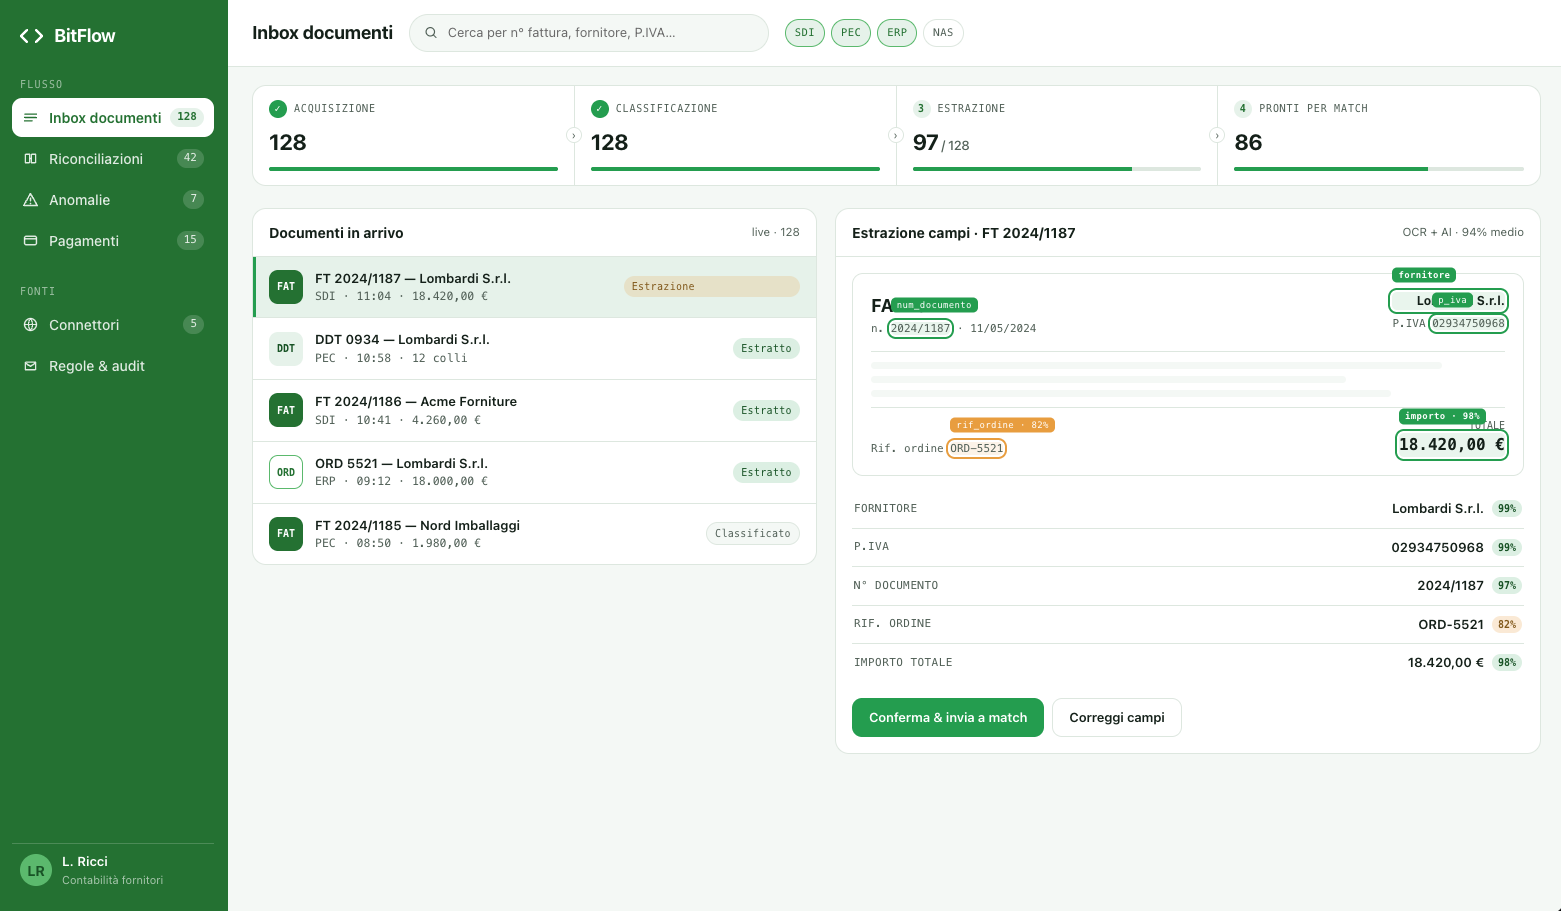Open DDT 0934 Lombardi S.r.l. row
This screenshot has width=1561, height=911.
point(535,349)
